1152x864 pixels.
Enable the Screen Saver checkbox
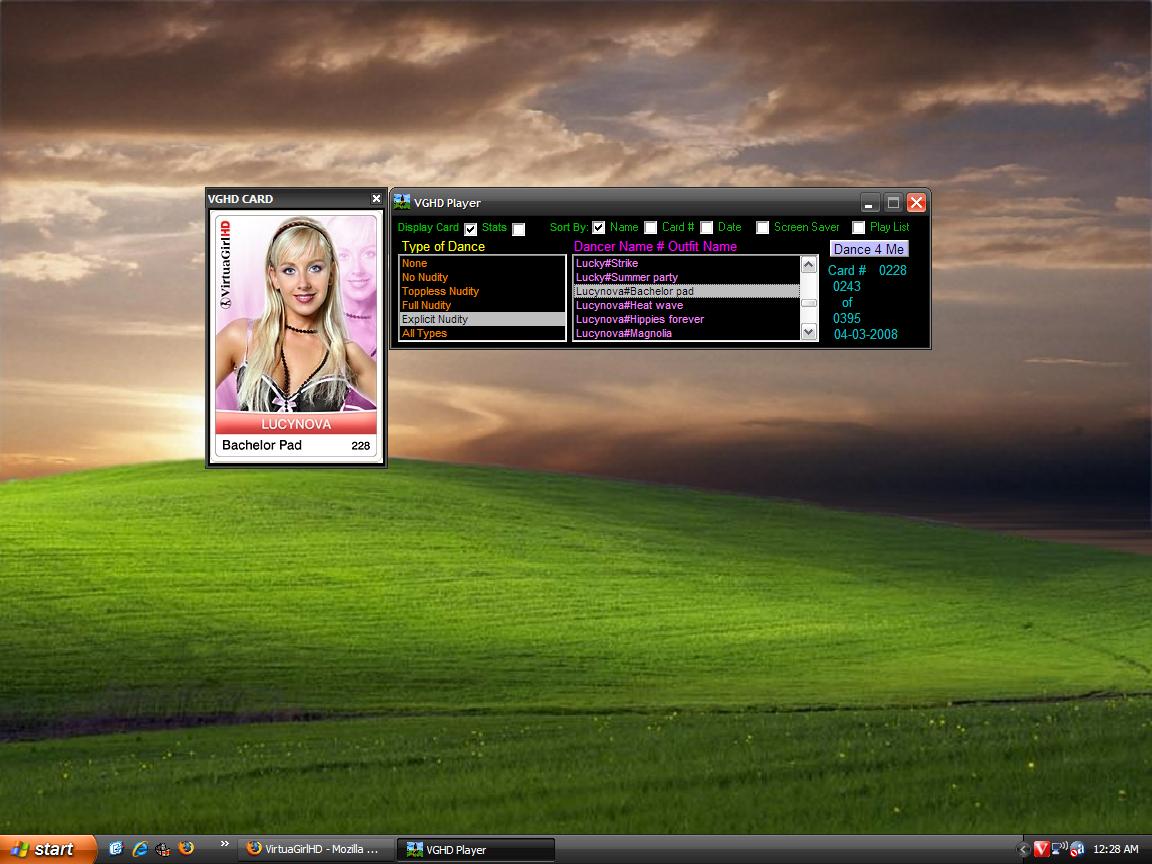click(x=763, y=228)
